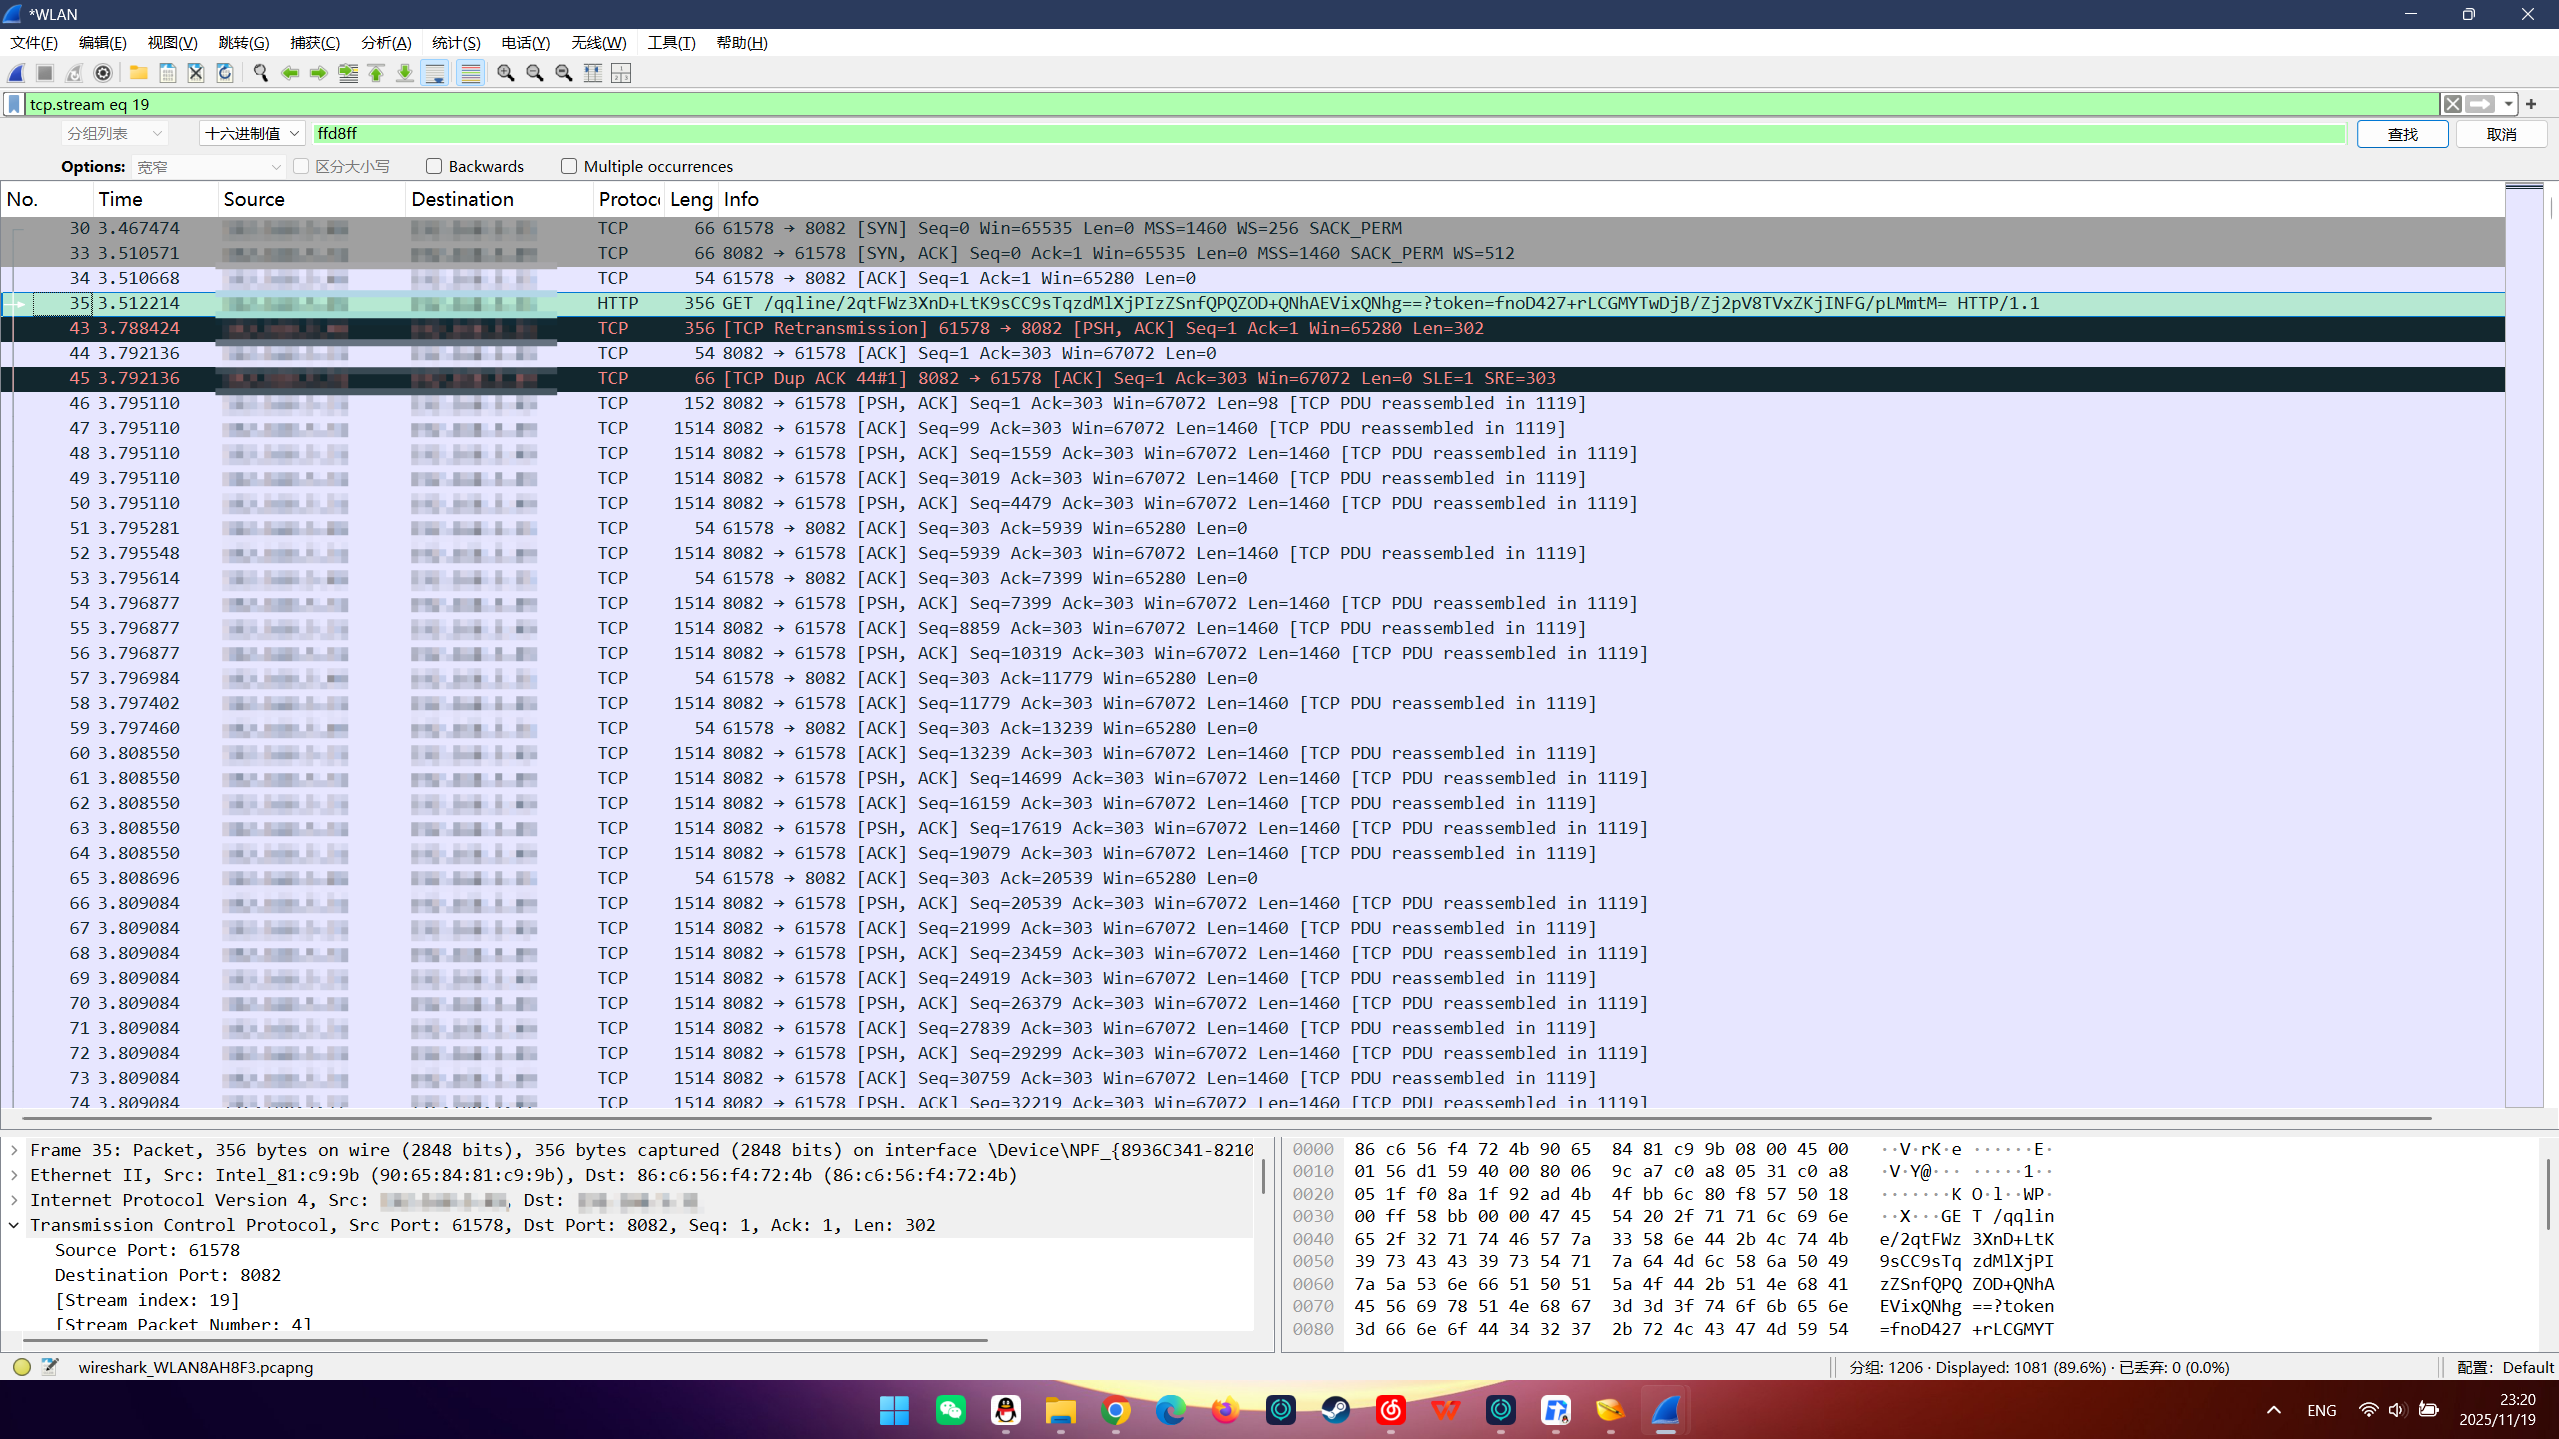Image resolution: width=2559 pixels, height=1439 pixels.
Task: Open a saved capture file
Action: click(138, 72)
